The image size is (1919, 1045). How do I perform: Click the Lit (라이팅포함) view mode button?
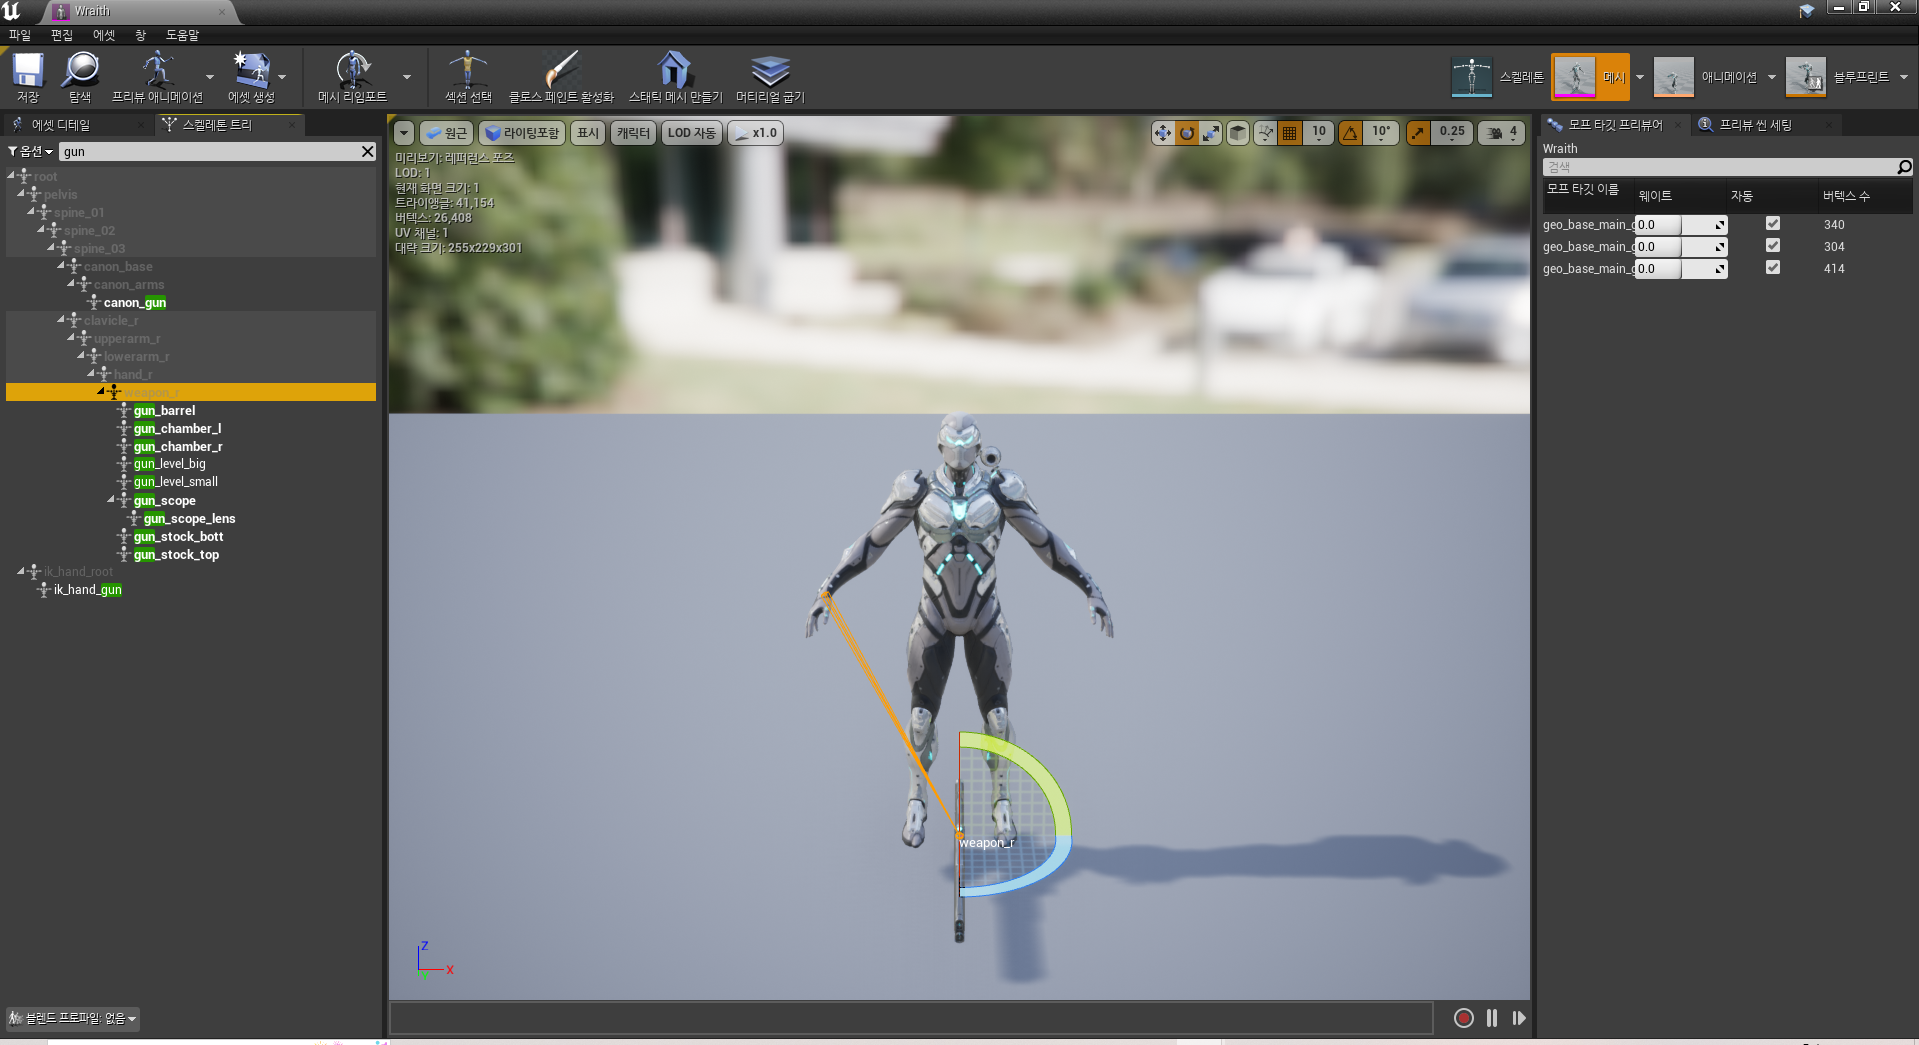point(522,133)
